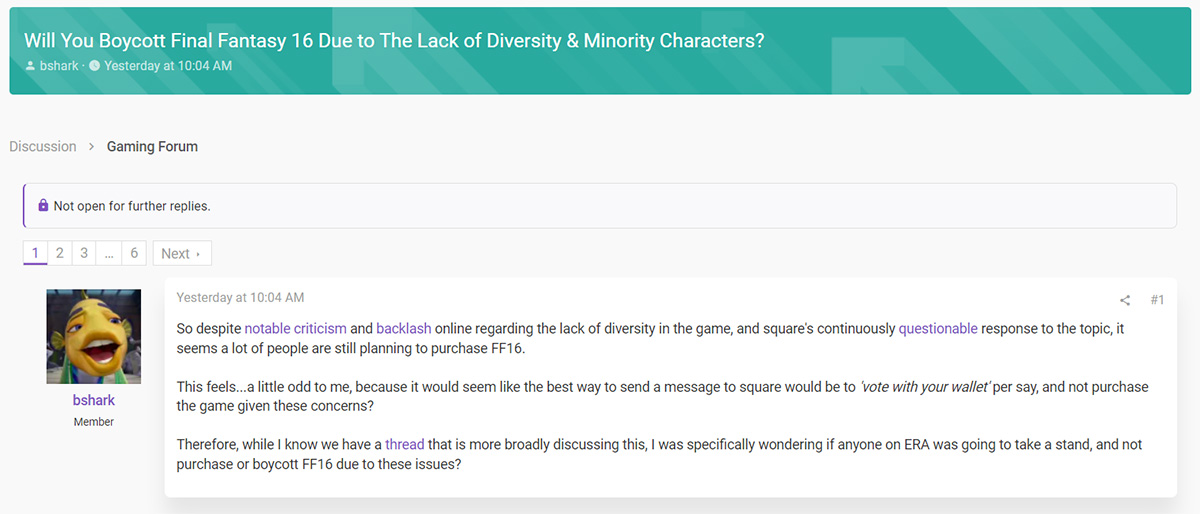Open the 'backlash' hyperlink
1200x514 pixels.
click(404, 328)
